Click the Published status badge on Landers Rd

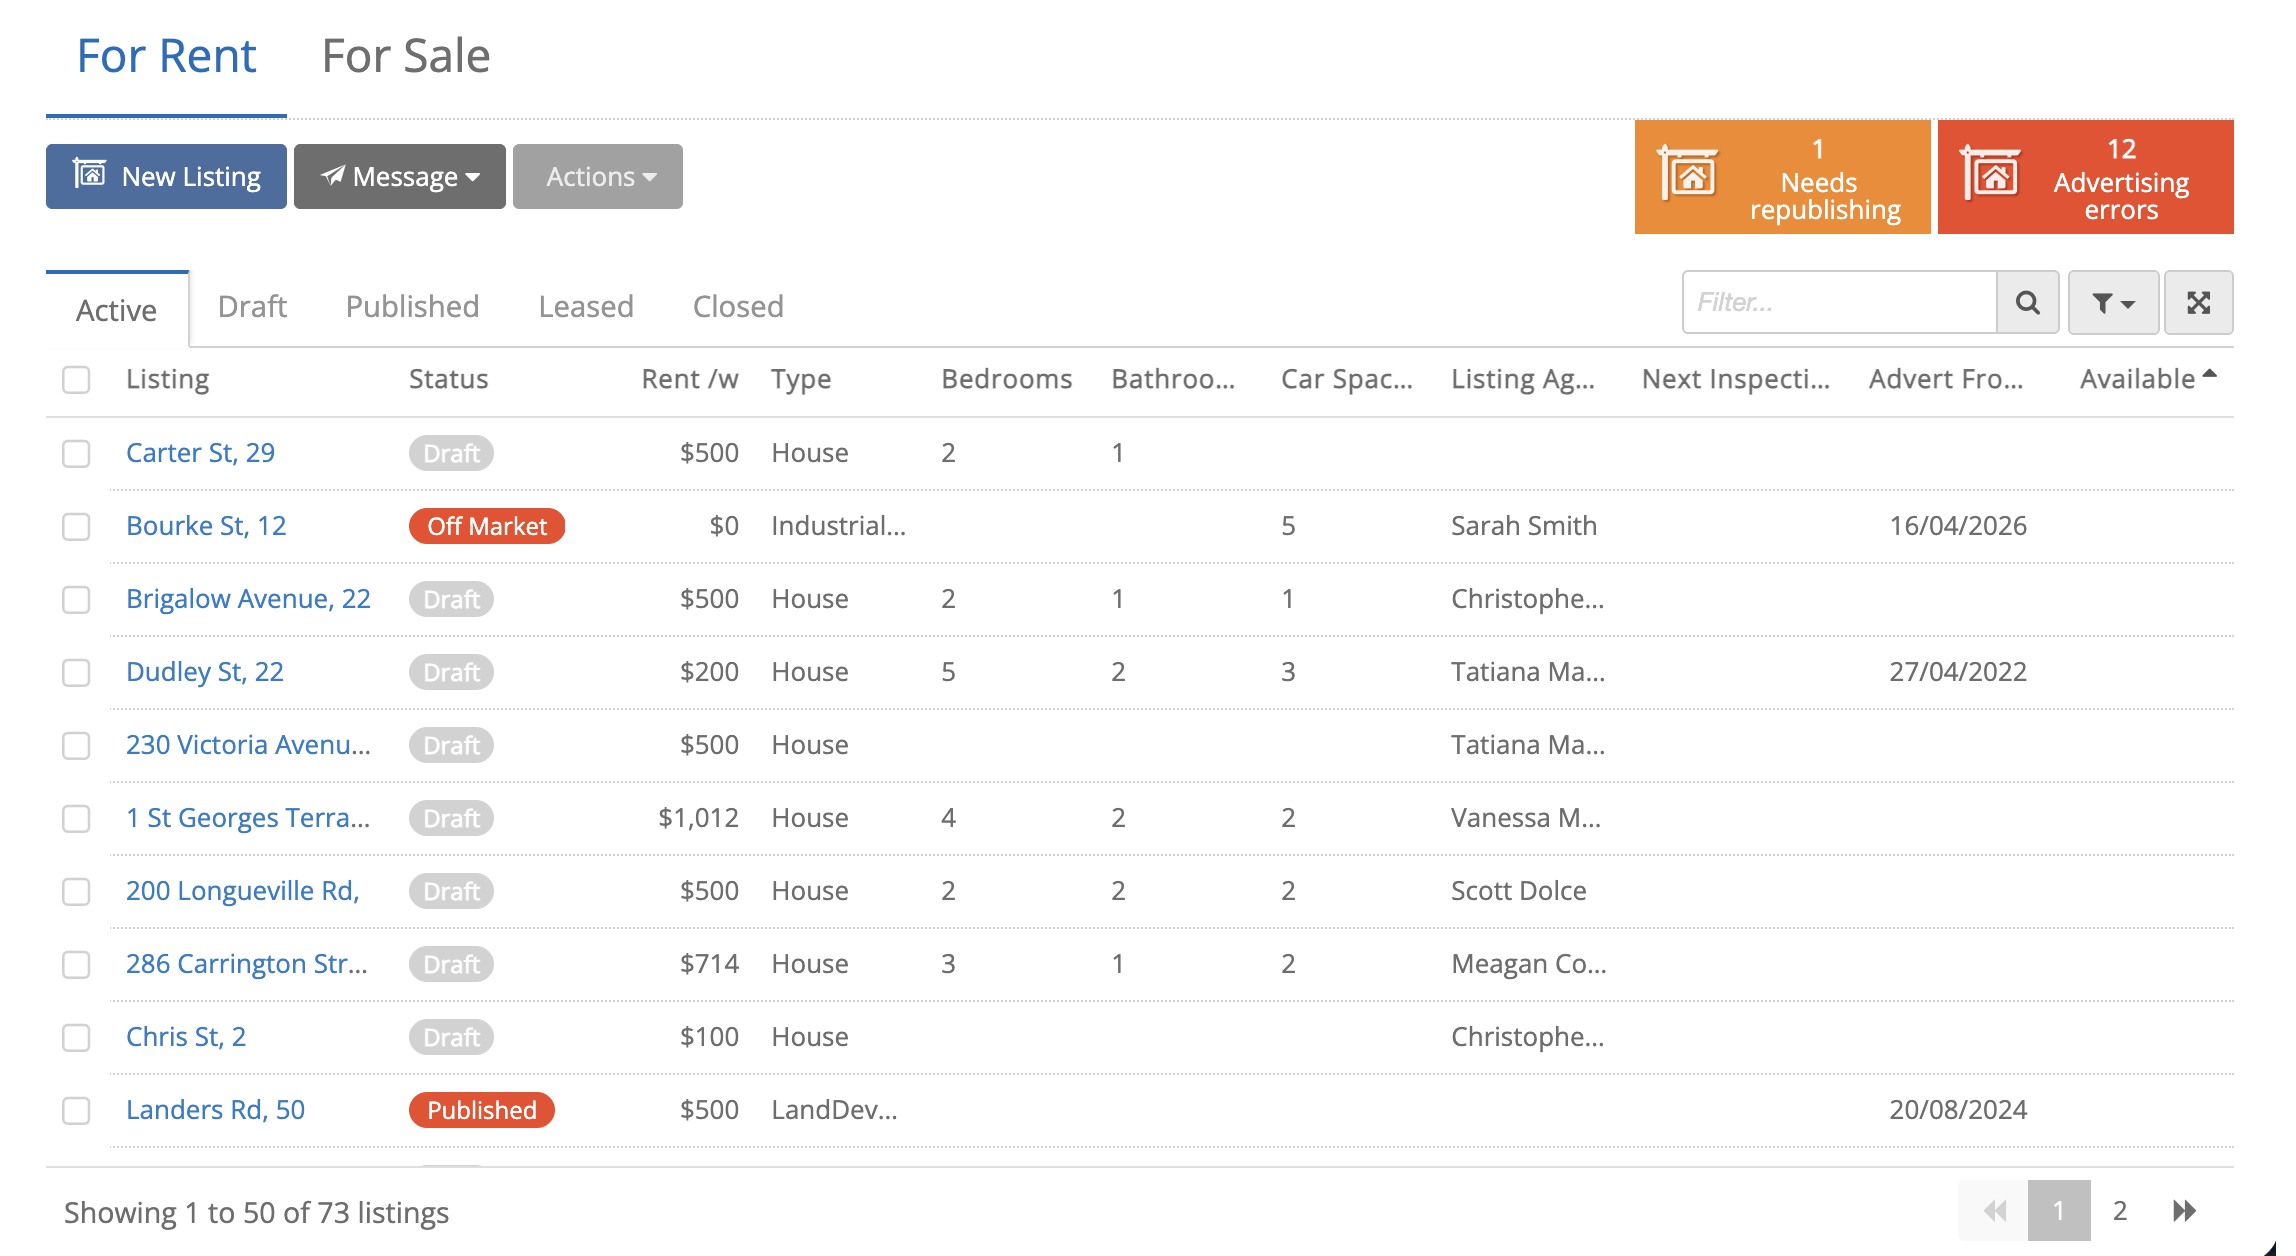(x=482, y=1110)
